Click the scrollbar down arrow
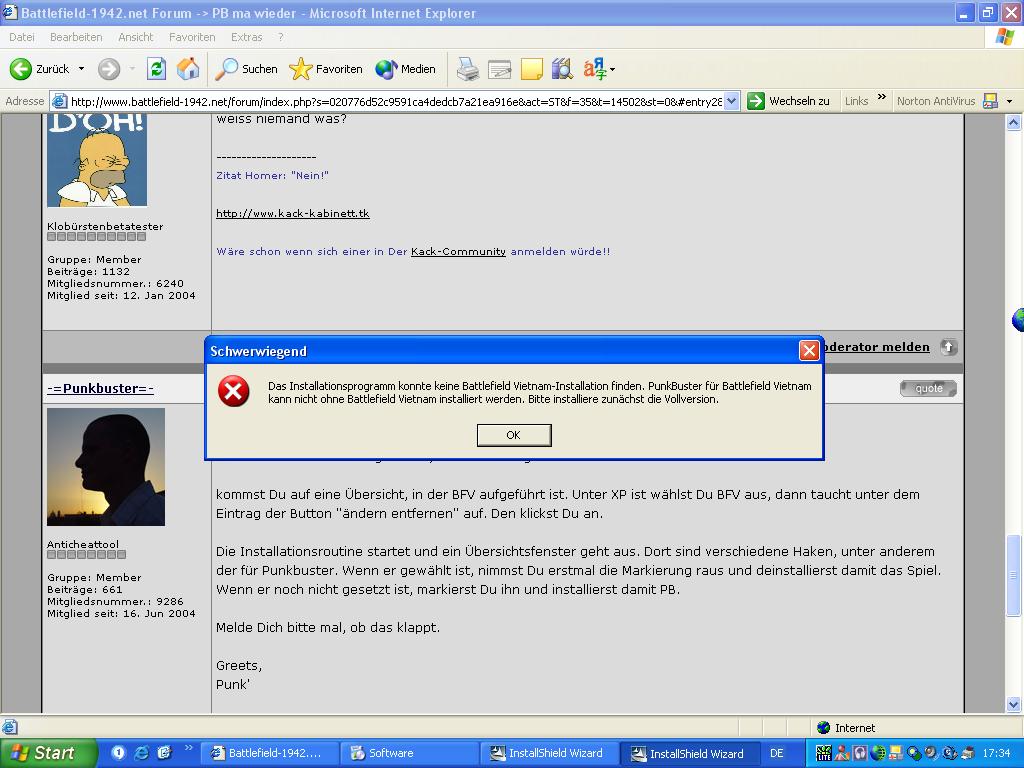This screenshot has width=1024, height=768. 1014,704
